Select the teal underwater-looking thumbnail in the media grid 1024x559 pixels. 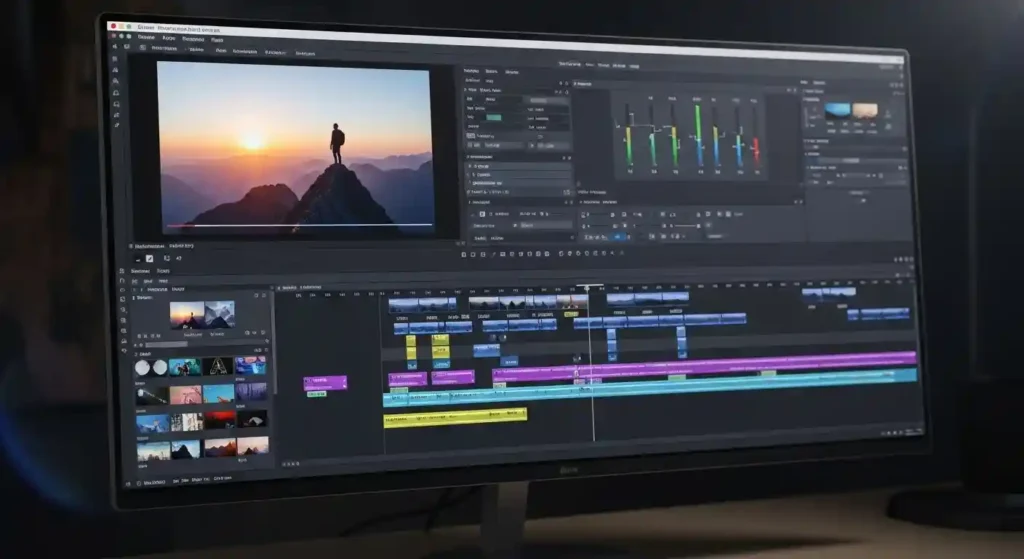click(185, 368)
